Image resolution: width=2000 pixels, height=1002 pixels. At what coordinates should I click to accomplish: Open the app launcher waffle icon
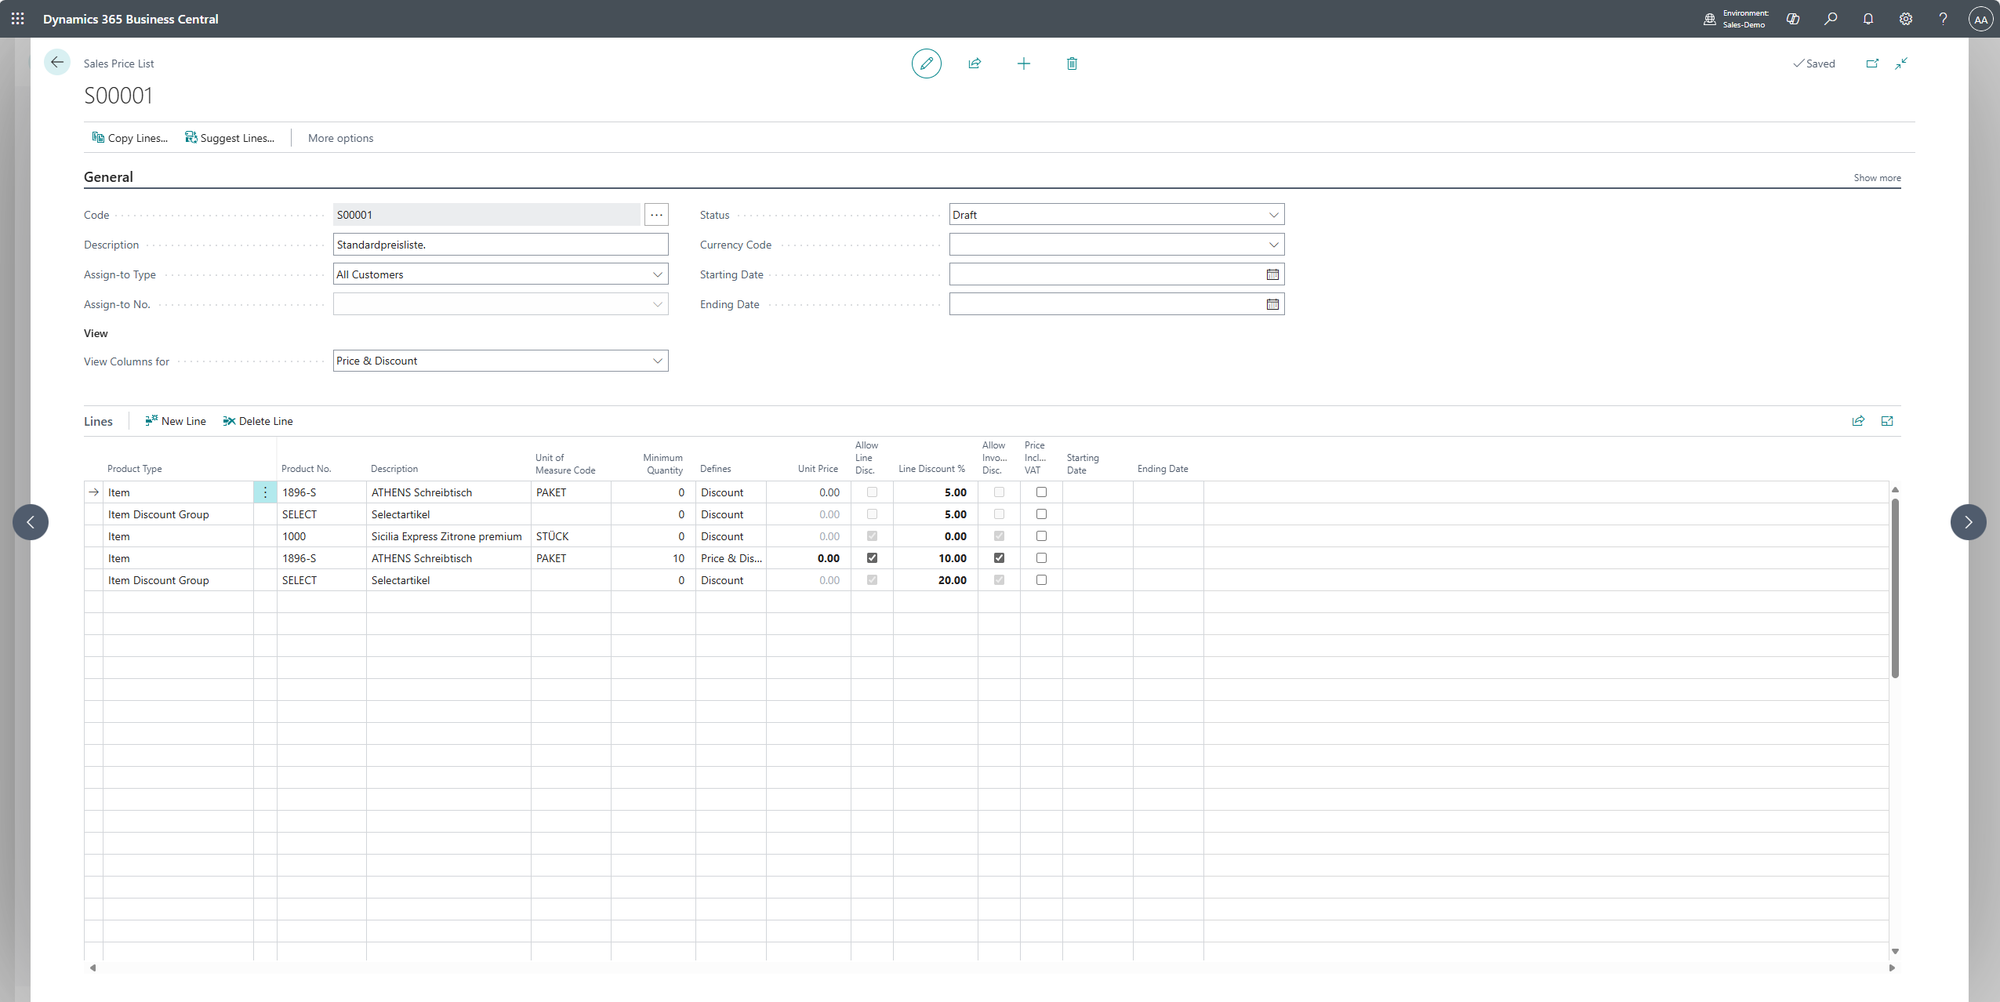click(18, 19)
